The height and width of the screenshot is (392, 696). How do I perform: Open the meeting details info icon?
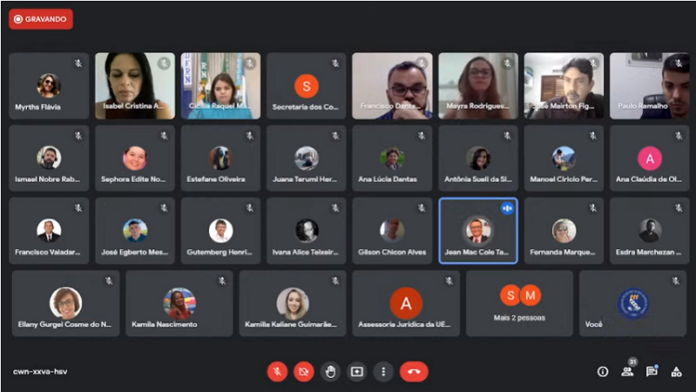tap(602, 372)
